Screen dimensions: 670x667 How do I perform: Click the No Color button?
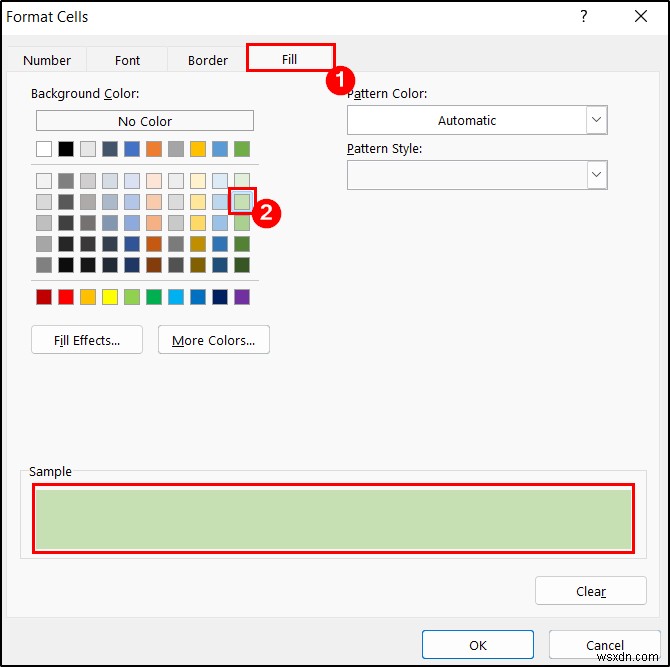[x=145, y=121]
